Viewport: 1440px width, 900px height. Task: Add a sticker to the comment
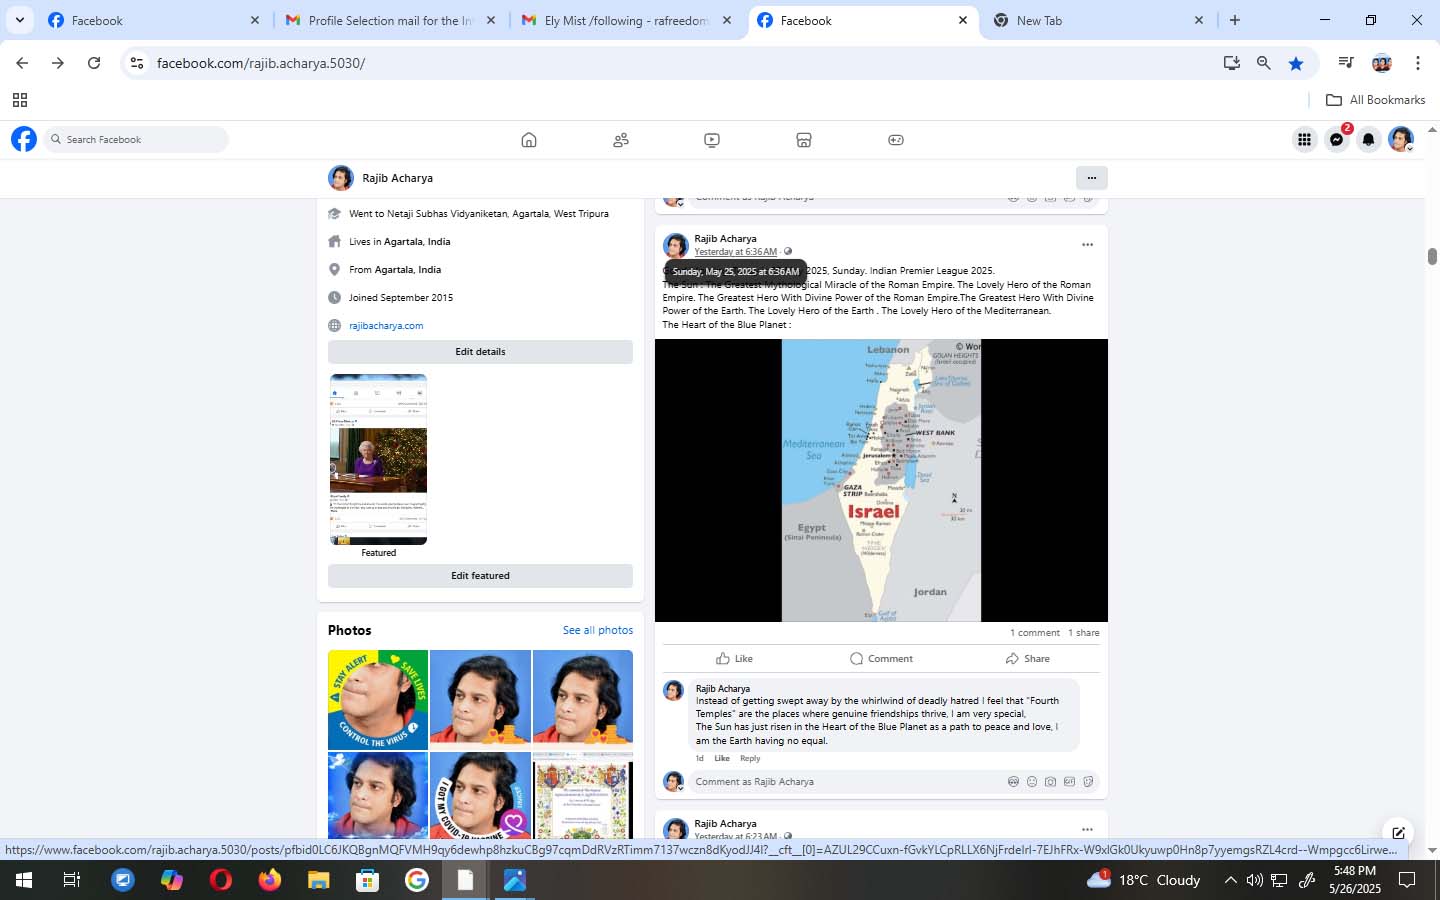pyautogui.click(x=1088, y=782)
